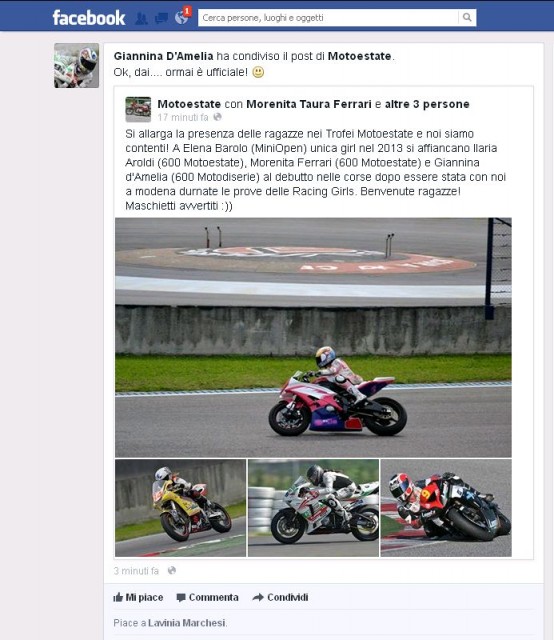Viewport: 554px width, 640px height.
Task: Show 'altre 3 persone' tagged list
Action: [x=427, y=104]
